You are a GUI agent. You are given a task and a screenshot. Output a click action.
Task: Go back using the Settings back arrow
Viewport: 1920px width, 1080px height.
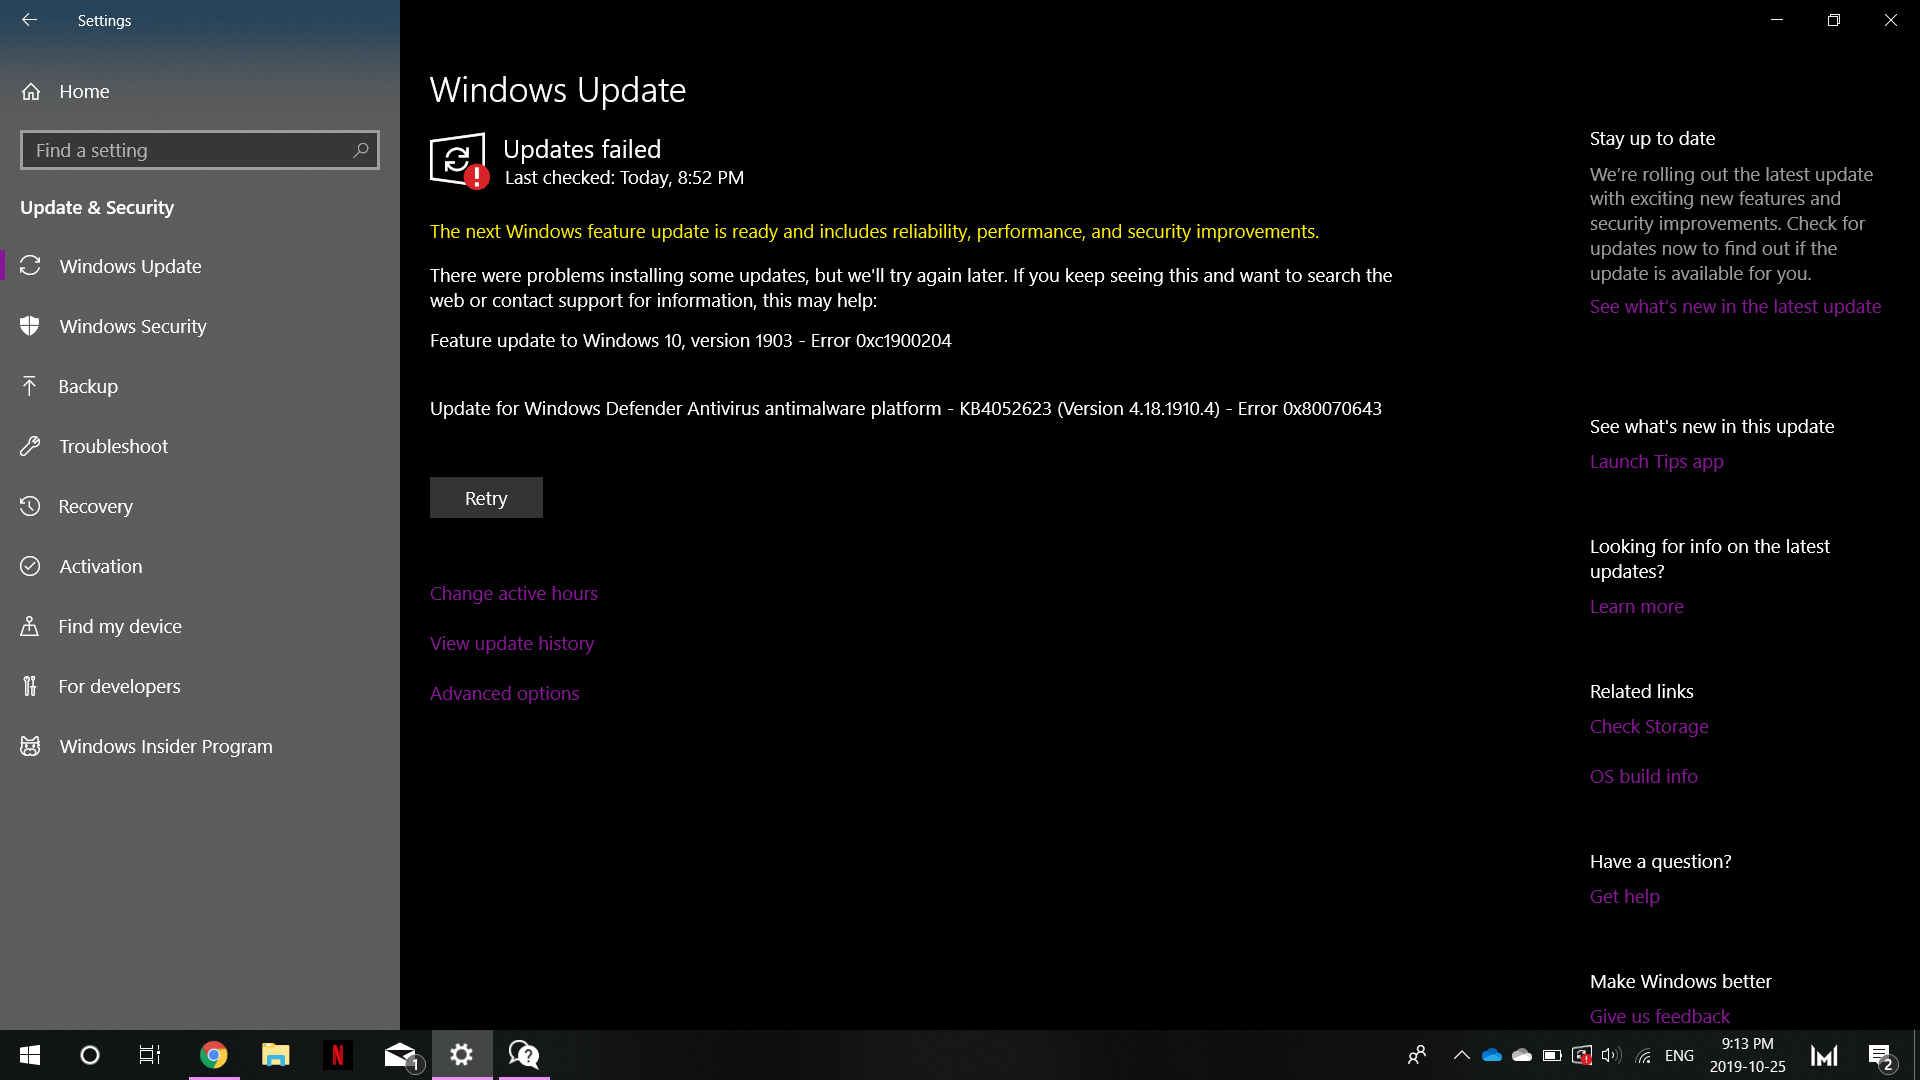[29, 20]
